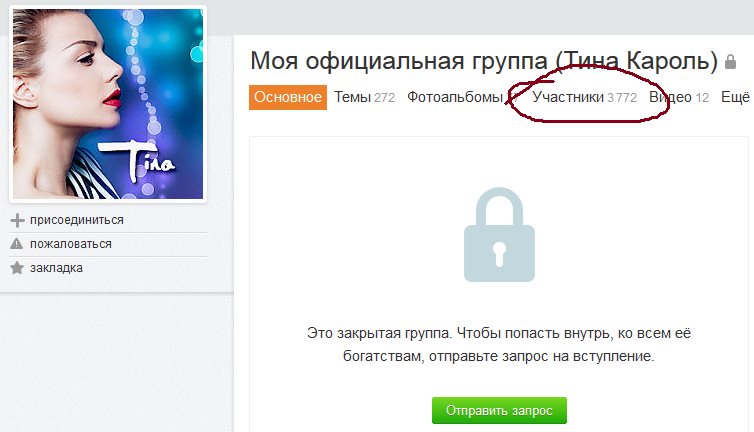Click the присоединиться link text
This screenshot has width=754, height=432.
77,220
